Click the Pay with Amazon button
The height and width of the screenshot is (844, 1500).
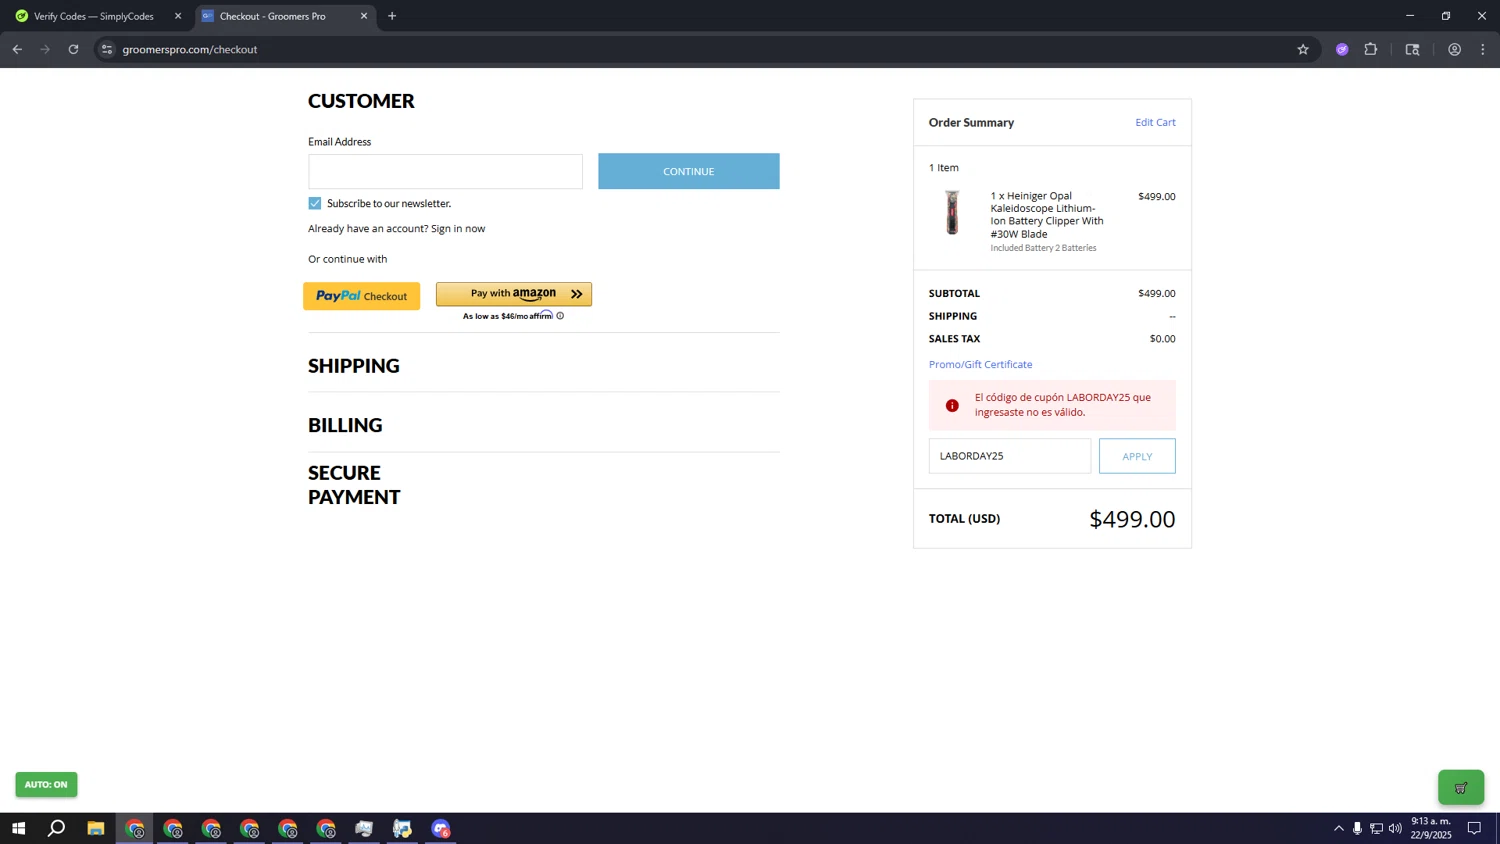514,294
